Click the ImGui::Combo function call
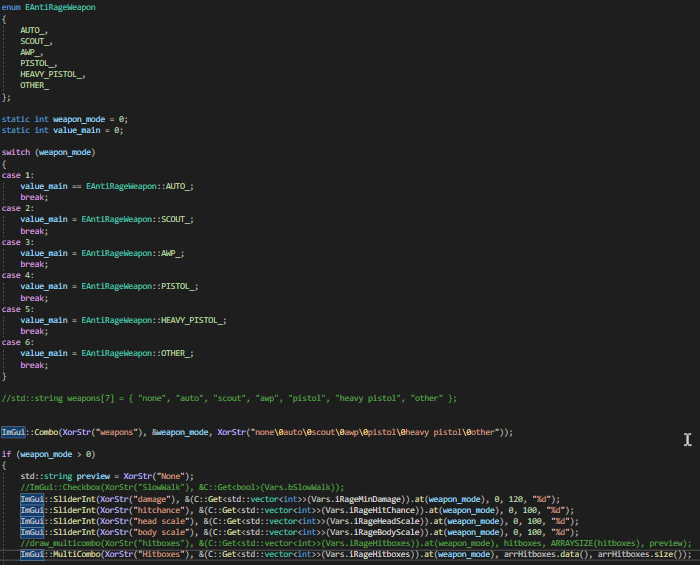 click(x=31, y=431)
